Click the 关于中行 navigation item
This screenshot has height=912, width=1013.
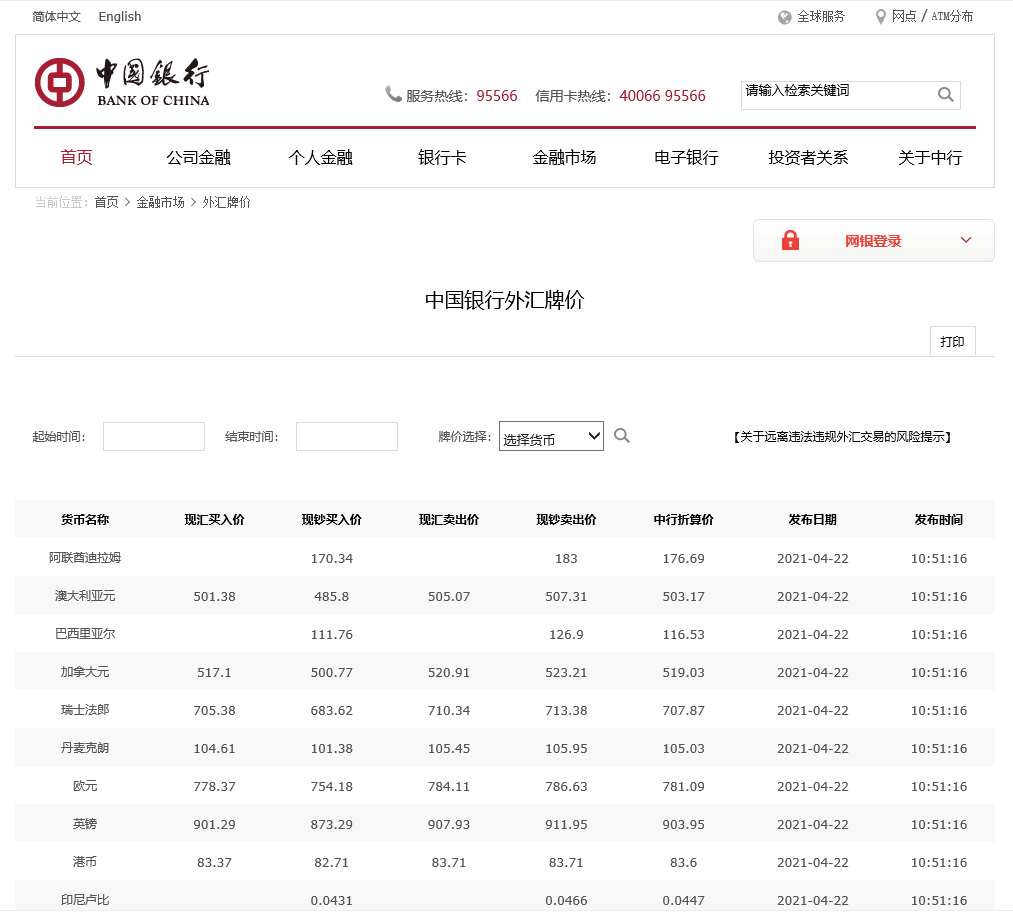(929, 157)
